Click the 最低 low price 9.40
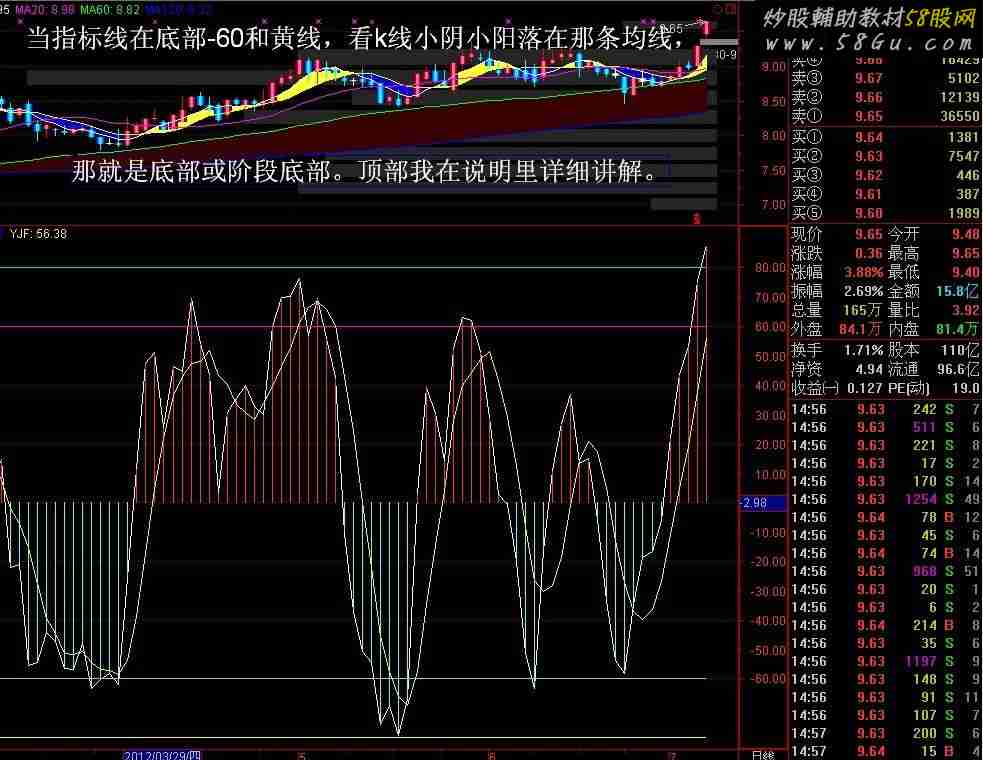The width and height of the screenshot is (983, 760). coord(965,272)
